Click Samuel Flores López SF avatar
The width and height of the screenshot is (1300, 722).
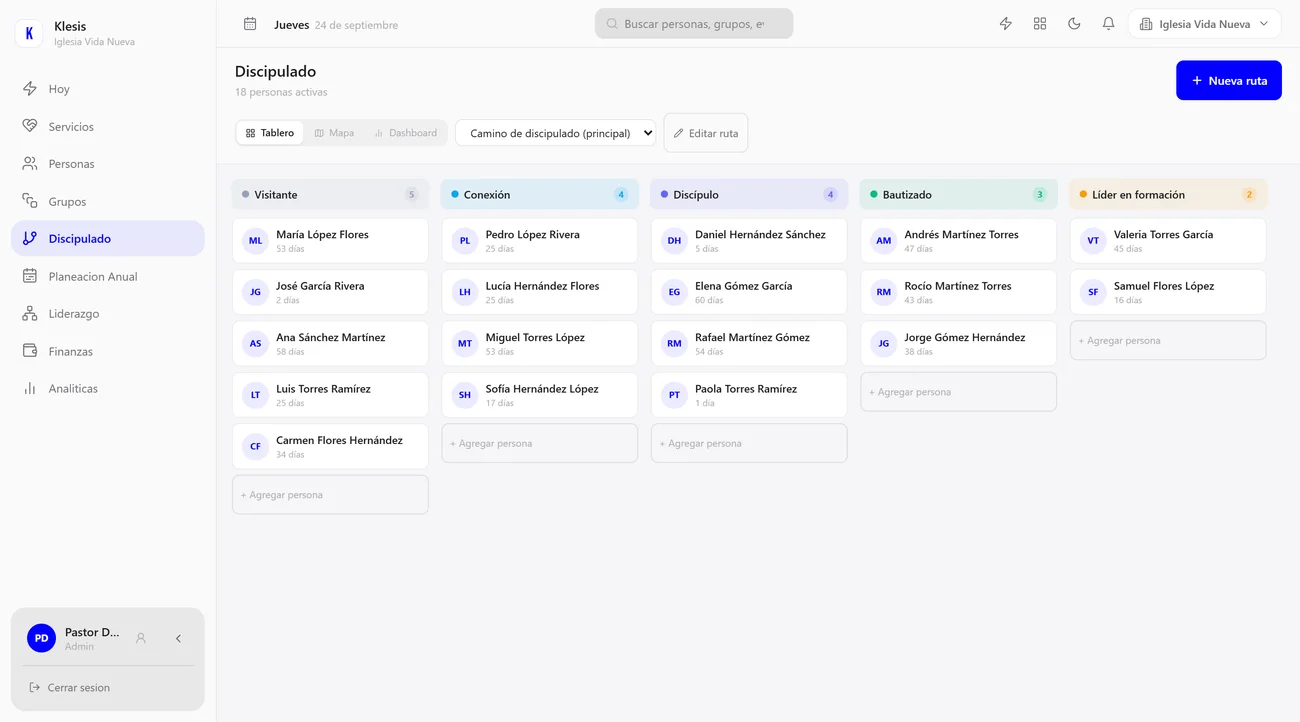1093,292
